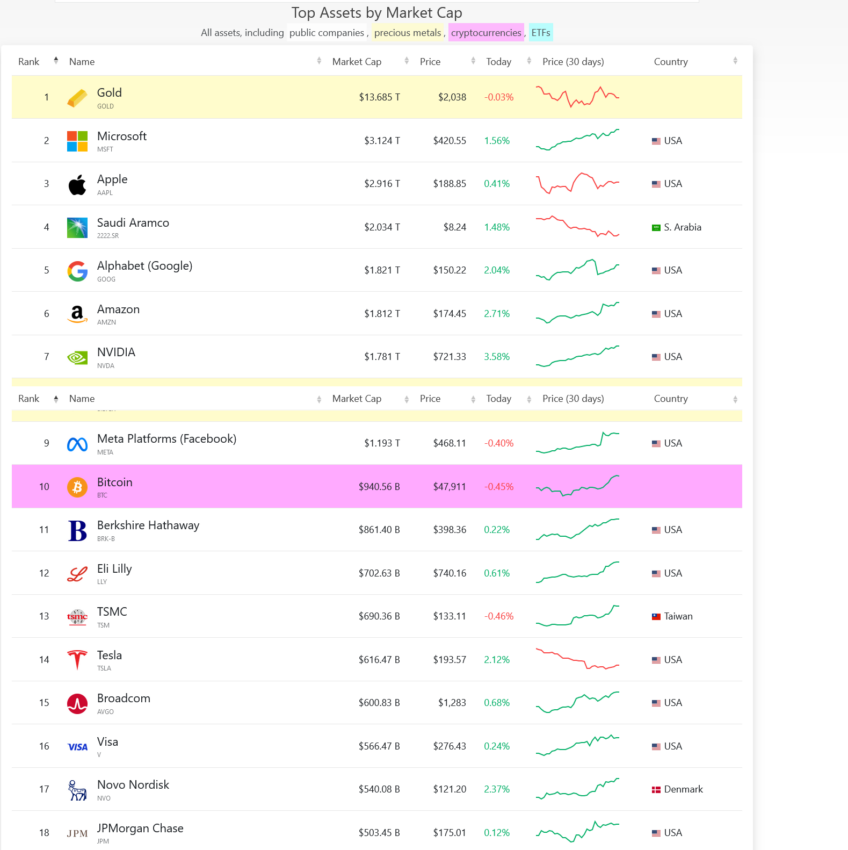Image resolution: width=848 pixels, height=850 pixels.
Task: Click the Bitcoin coin icon
Action: [x=77, y=487]
